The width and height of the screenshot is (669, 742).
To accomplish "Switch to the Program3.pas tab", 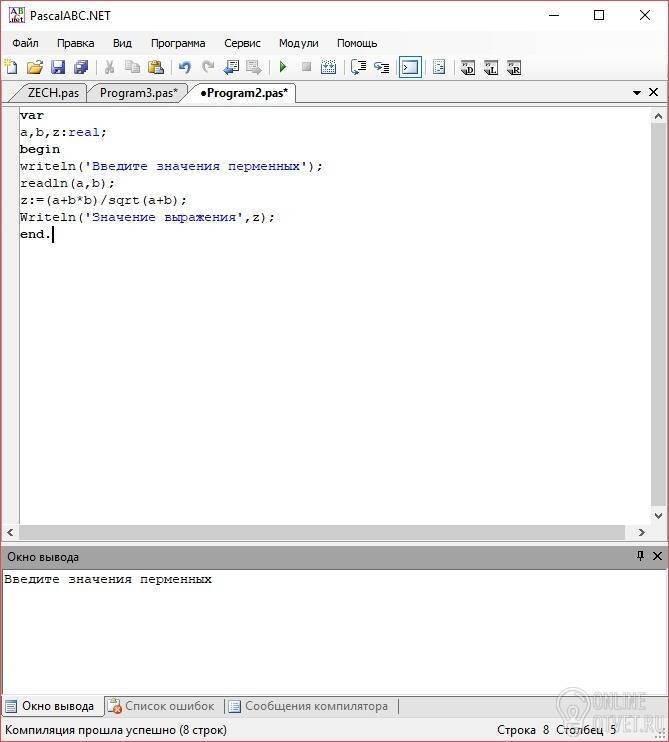I will click(138, 93).
